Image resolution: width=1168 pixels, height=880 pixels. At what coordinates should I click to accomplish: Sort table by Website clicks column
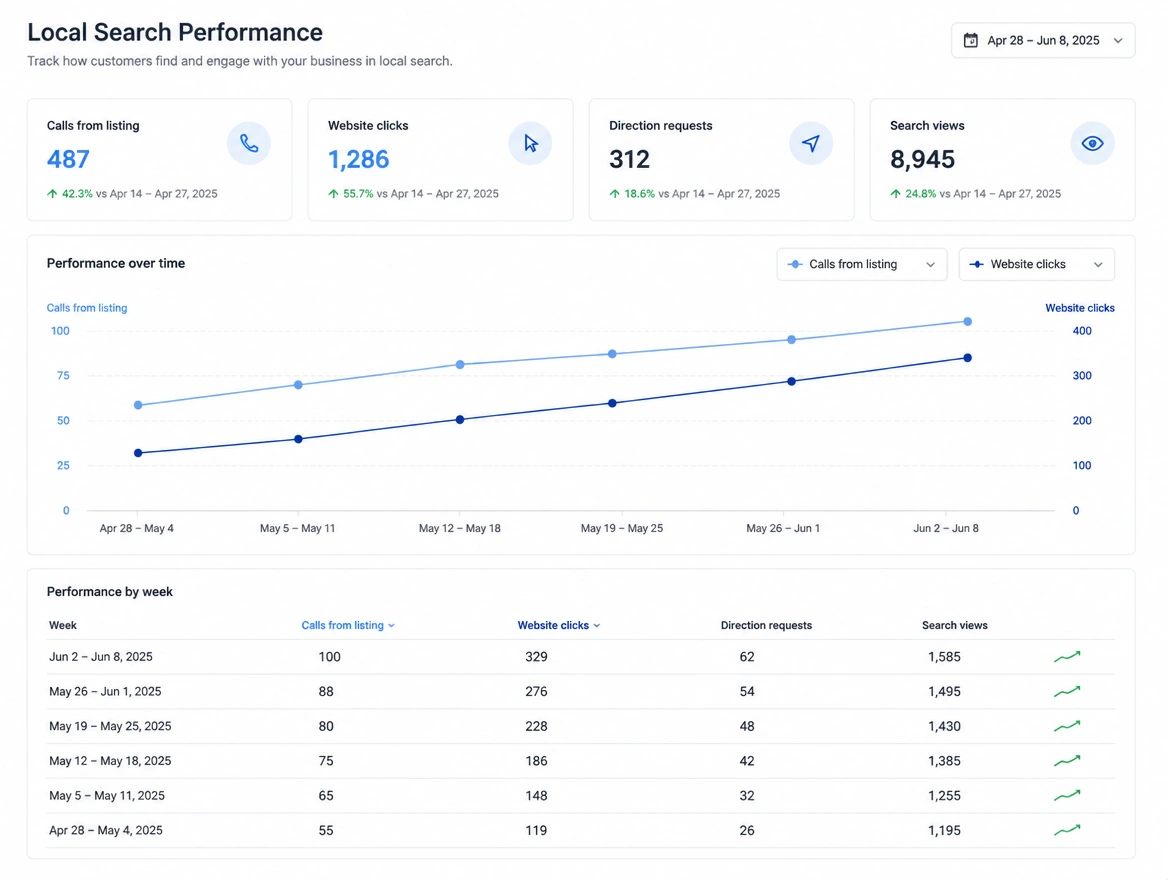click(559, 625)
